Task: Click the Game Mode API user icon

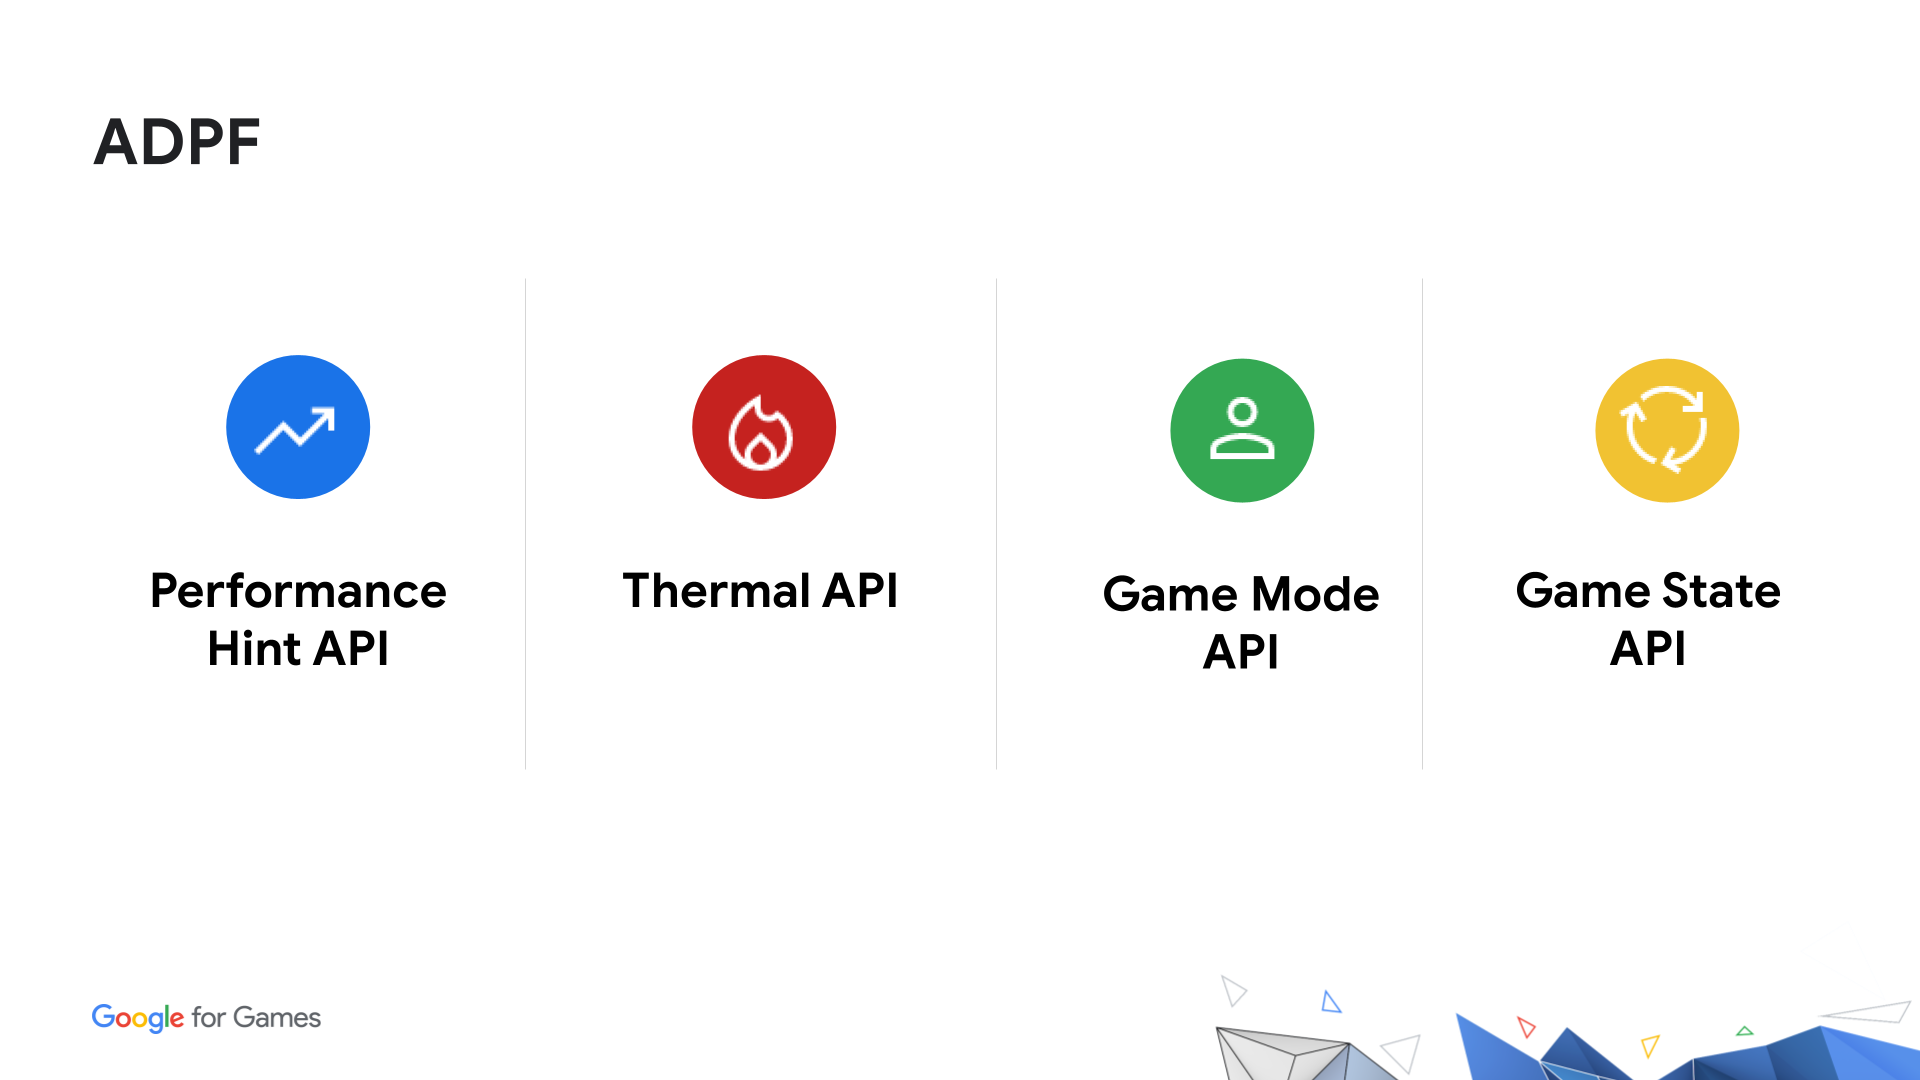Action: [x=1240, y=427]
